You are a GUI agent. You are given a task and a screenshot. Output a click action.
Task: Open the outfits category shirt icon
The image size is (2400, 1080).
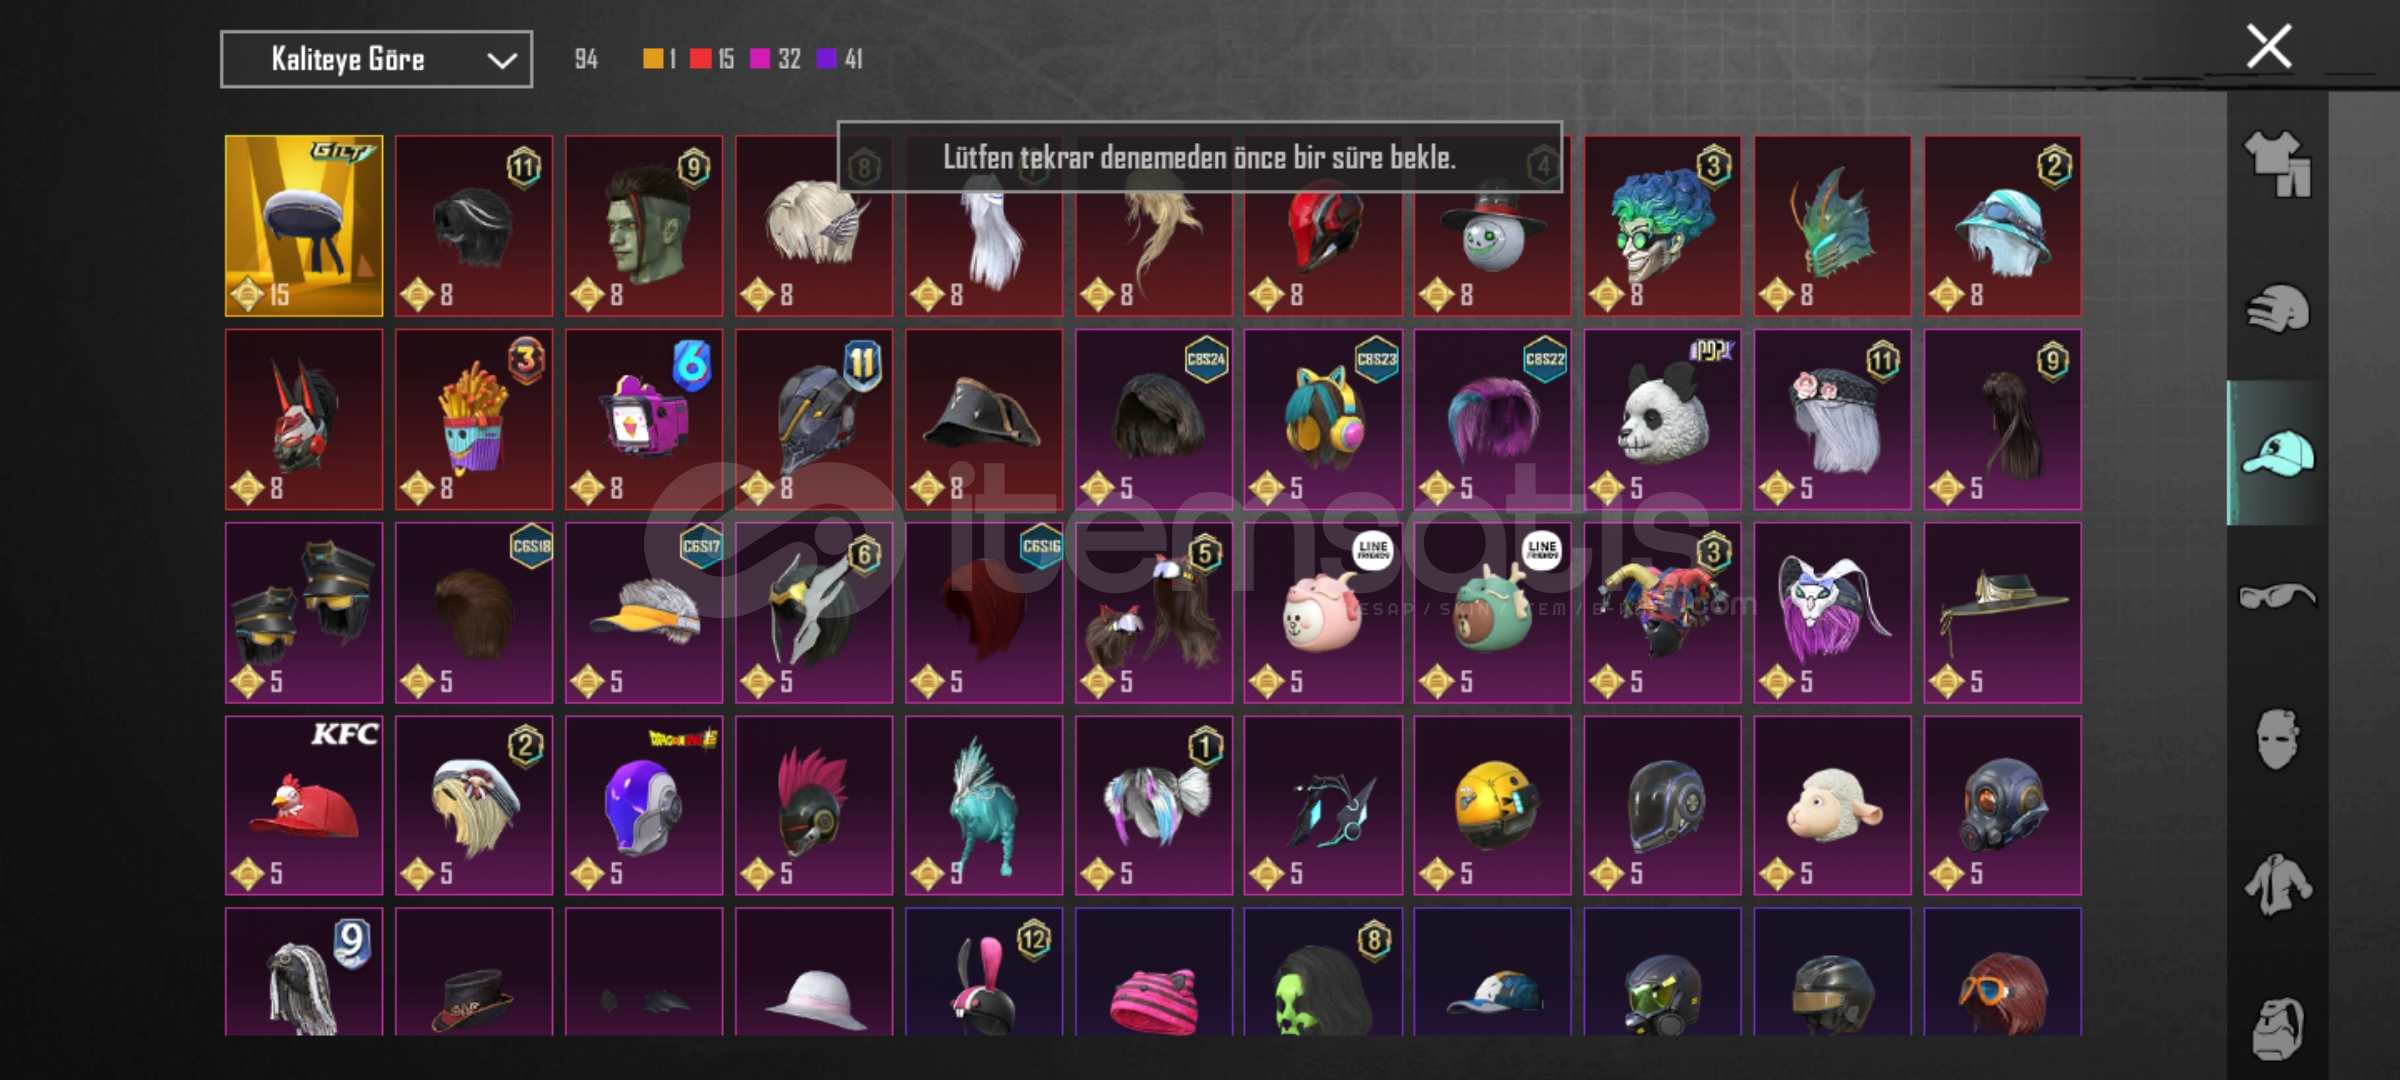2277,165
